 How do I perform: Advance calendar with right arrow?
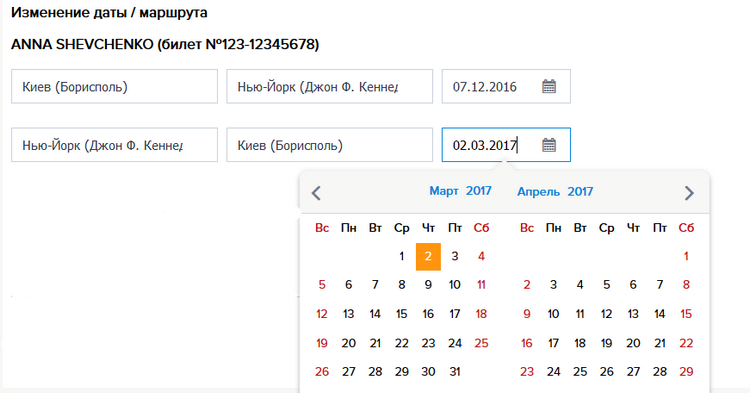(689, 193)
